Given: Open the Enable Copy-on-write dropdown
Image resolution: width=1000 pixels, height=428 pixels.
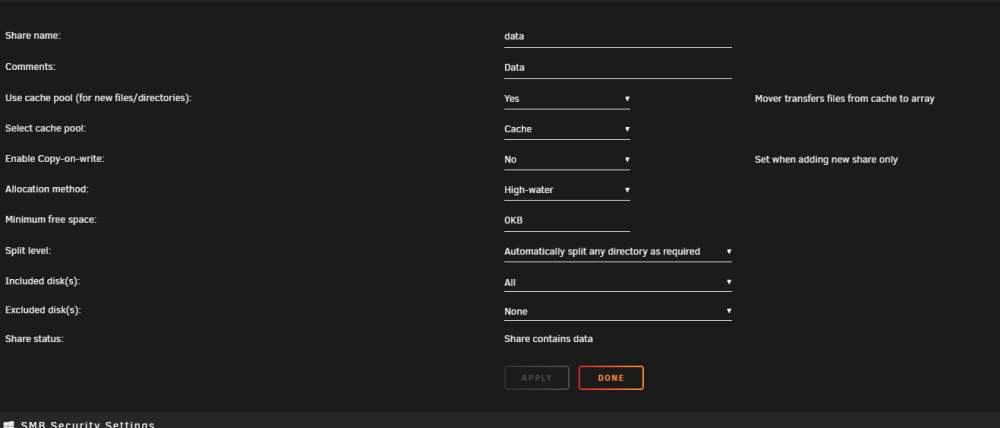Looking at the screenshot, I should pos(566,159).
